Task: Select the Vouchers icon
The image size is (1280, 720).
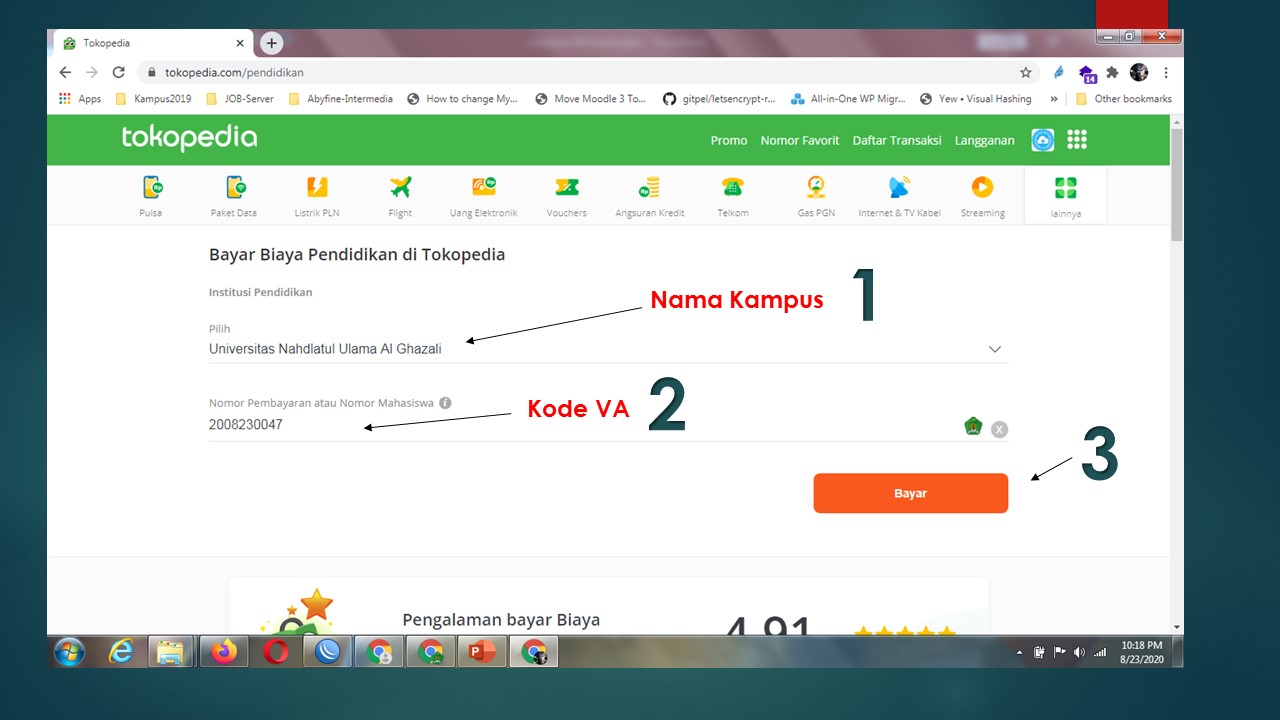Action: coord(566,188)
